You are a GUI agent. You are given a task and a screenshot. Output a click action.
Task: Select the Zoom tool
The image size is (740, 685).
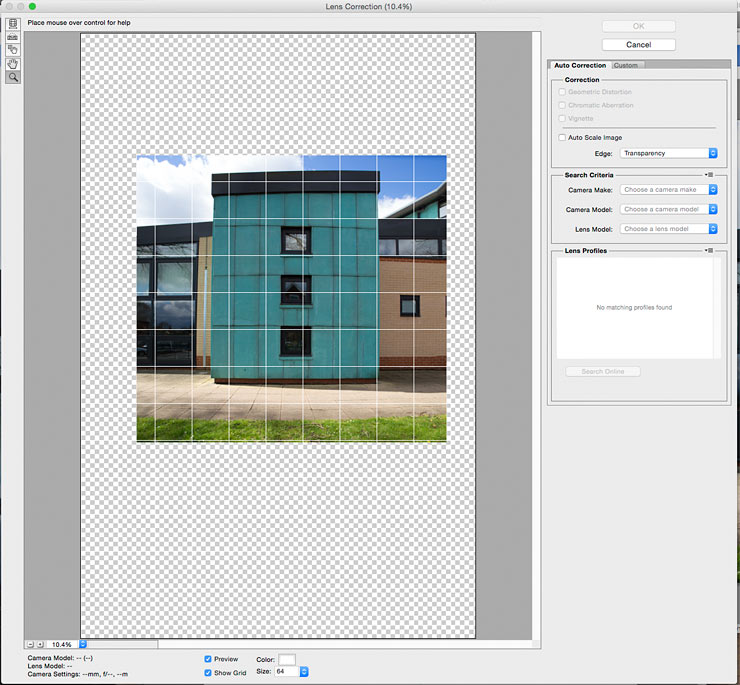click(13, 77)
